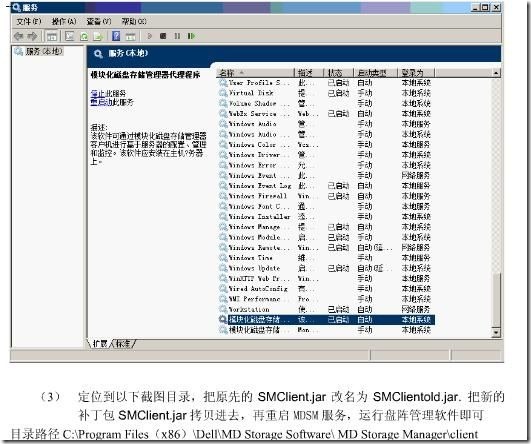The width and height of the screenshot is (531, 444).
Task: Select the Windows Remote service row
Action: (326, 248)
